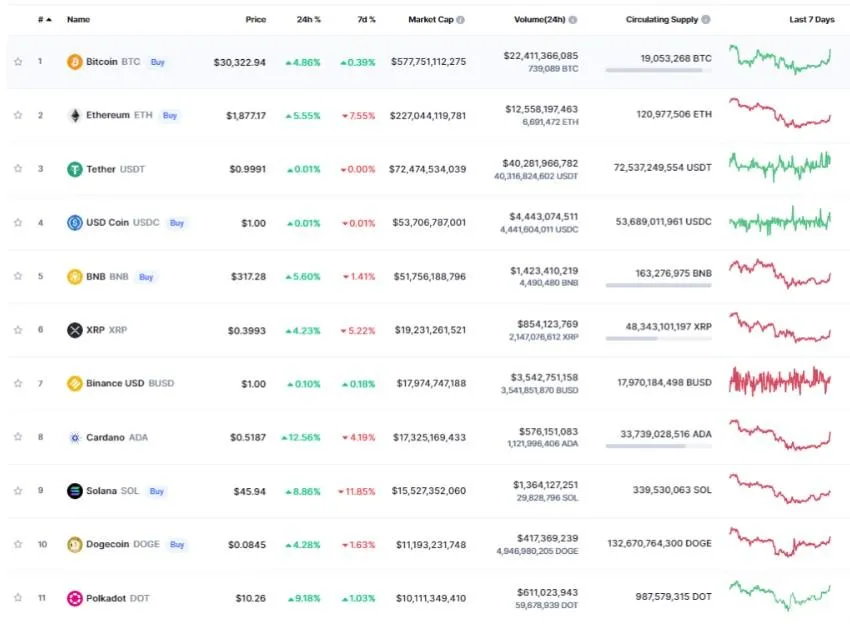Click the Dogecoin logo icon

point(74,545)
